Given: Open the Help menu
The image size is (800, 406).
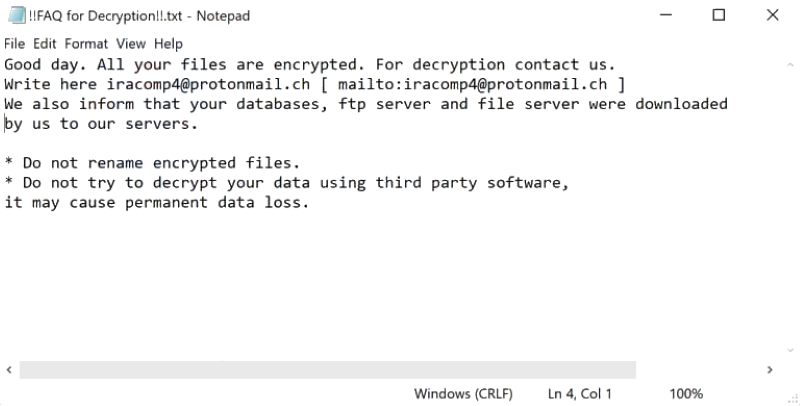Looking at the screenshot, I should pos(169,44).
